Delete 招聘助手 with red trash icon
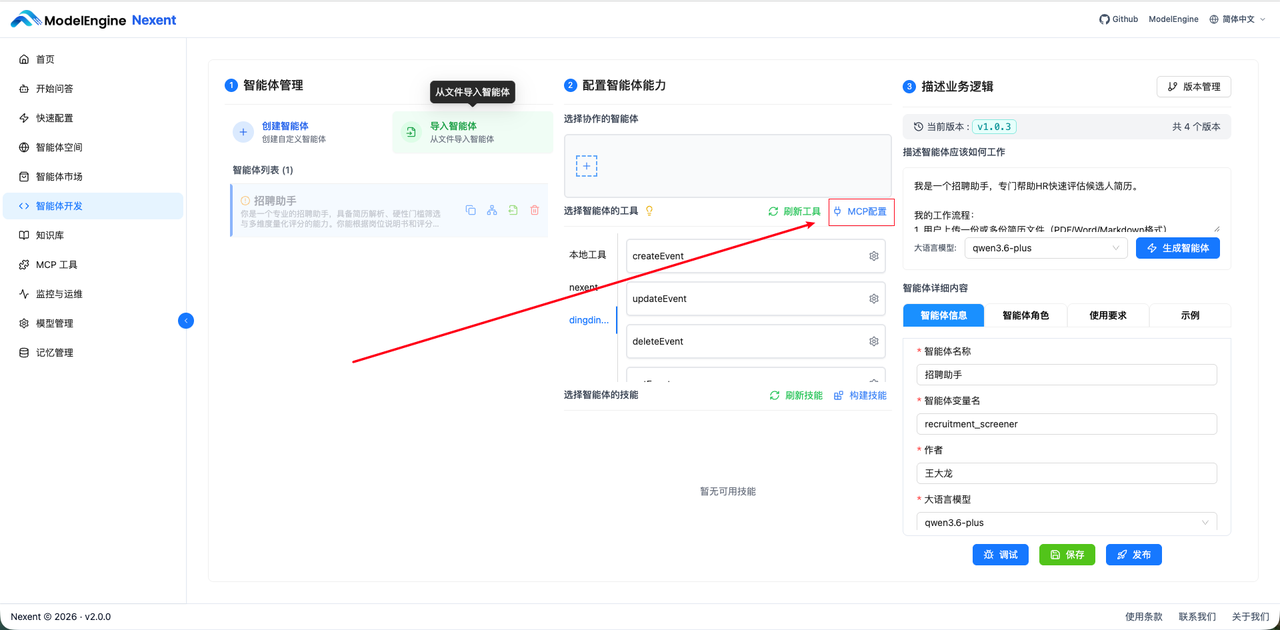 click(534, 210)
